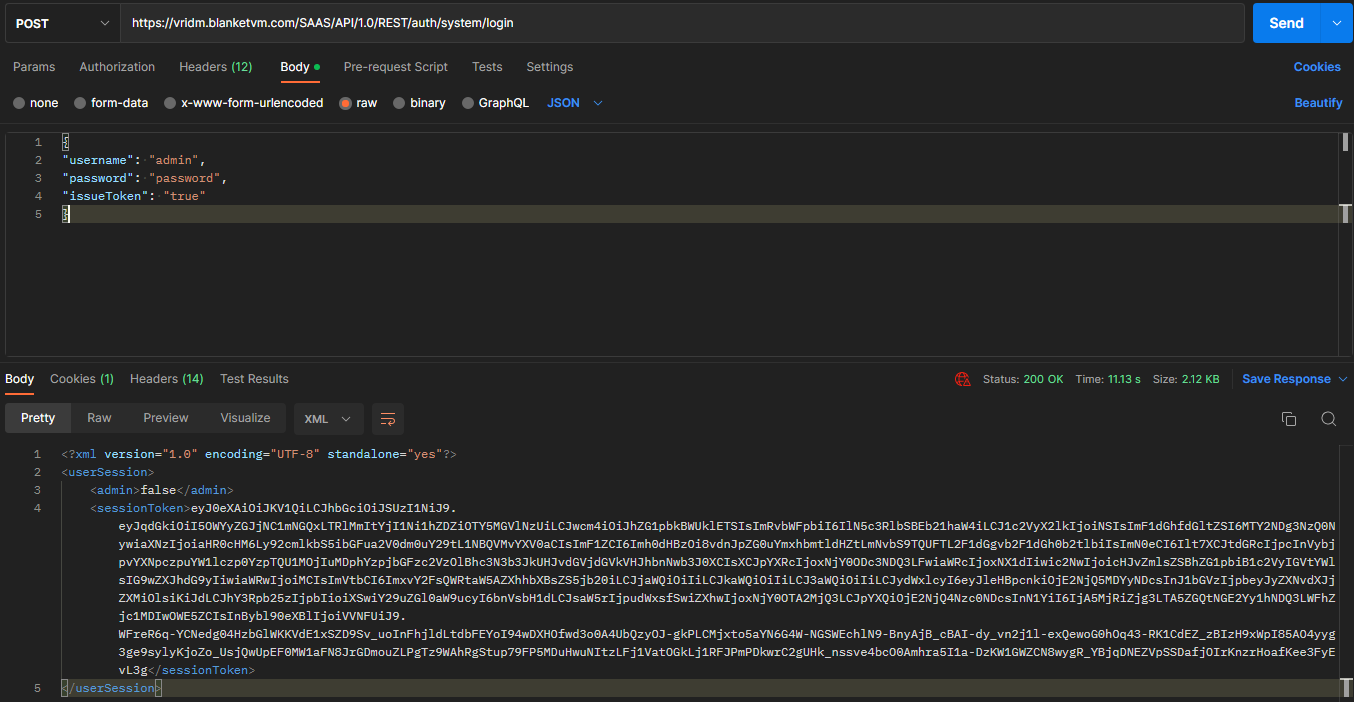Select the raw body type radio button

(346, 103)
